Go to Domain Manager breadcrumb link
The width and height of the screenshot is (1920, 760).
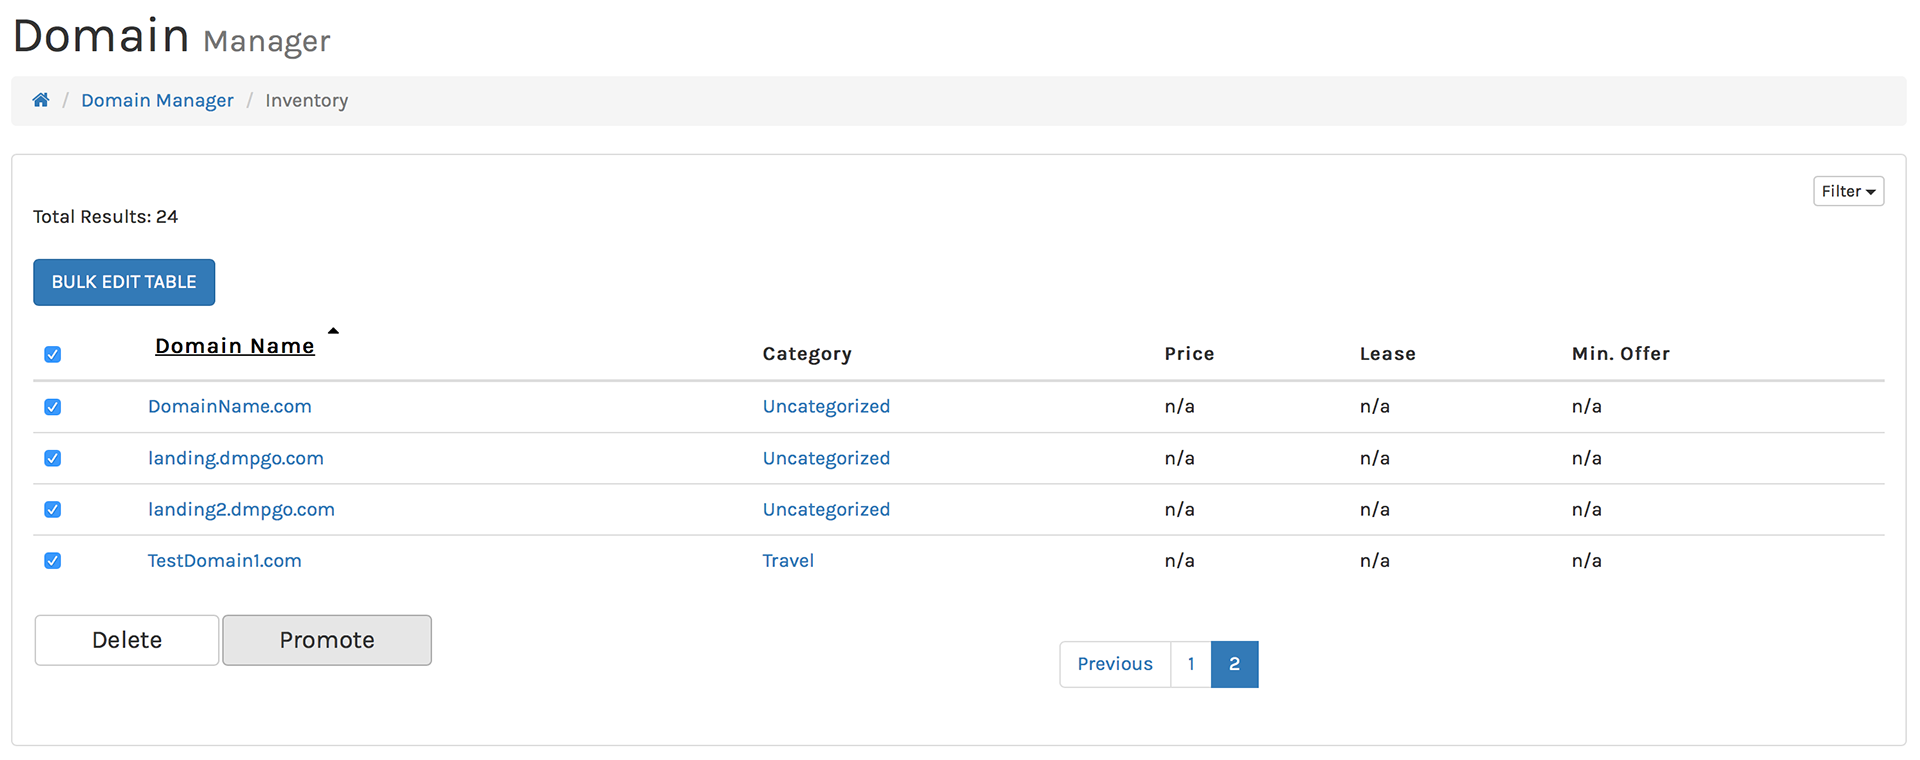coord(157,100)
